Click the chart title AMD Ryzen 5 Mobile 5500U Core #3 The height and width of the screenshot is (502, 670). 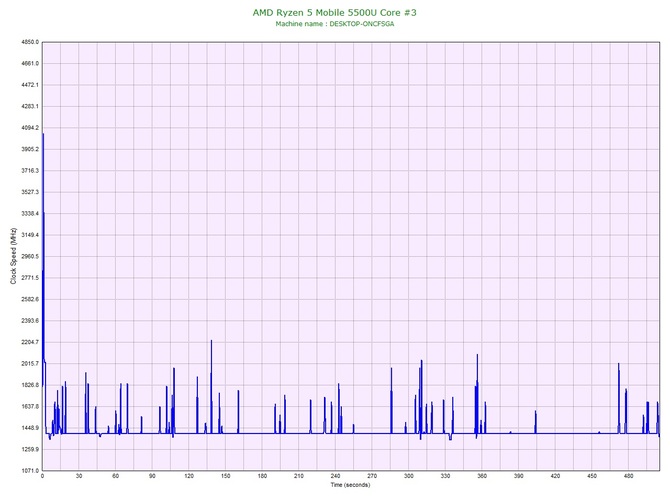click(334, 12)
